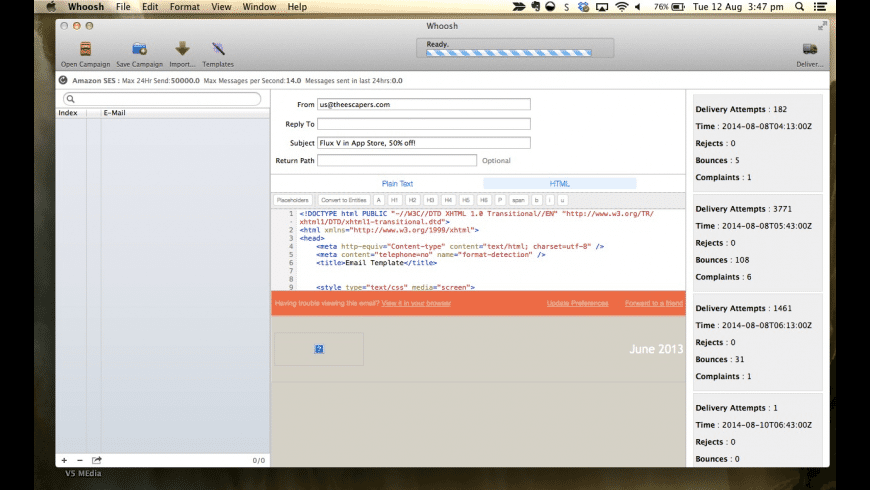Apply underline with the u button
Screen dimensions: 870x490
(562, 200)
